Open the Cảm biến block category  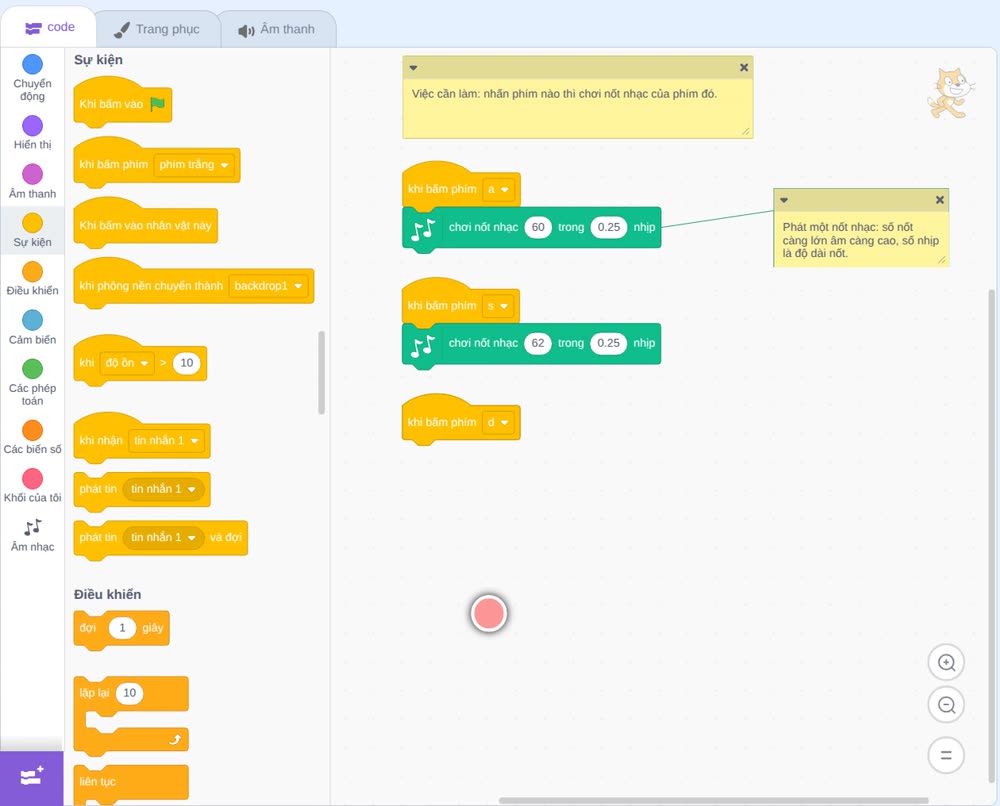pos(32,328)
